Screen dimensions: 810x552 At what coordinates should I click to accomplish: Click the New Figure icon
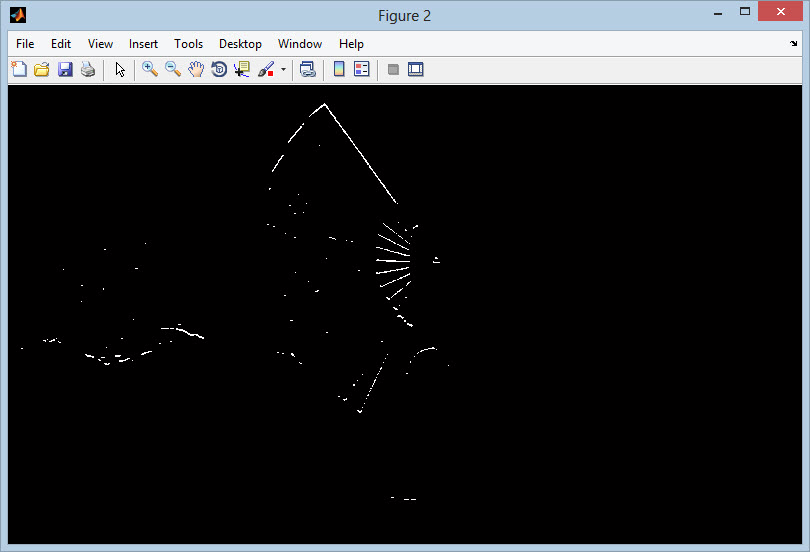(19, 69)
